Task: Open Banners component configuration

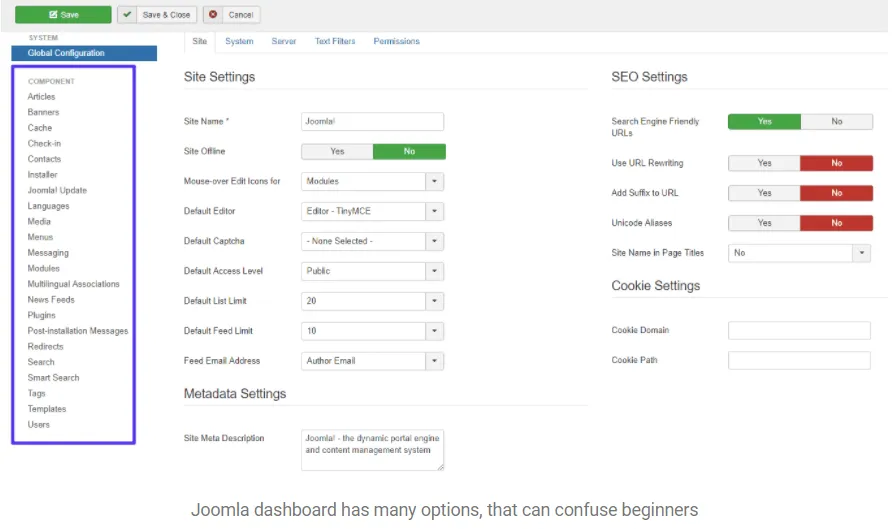Action: pyautogui.click(x=43, y=112)
